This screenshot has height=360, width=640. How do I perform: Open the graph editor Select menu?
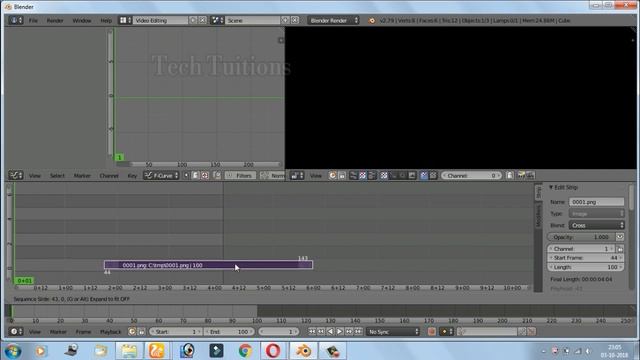[57, 176]
